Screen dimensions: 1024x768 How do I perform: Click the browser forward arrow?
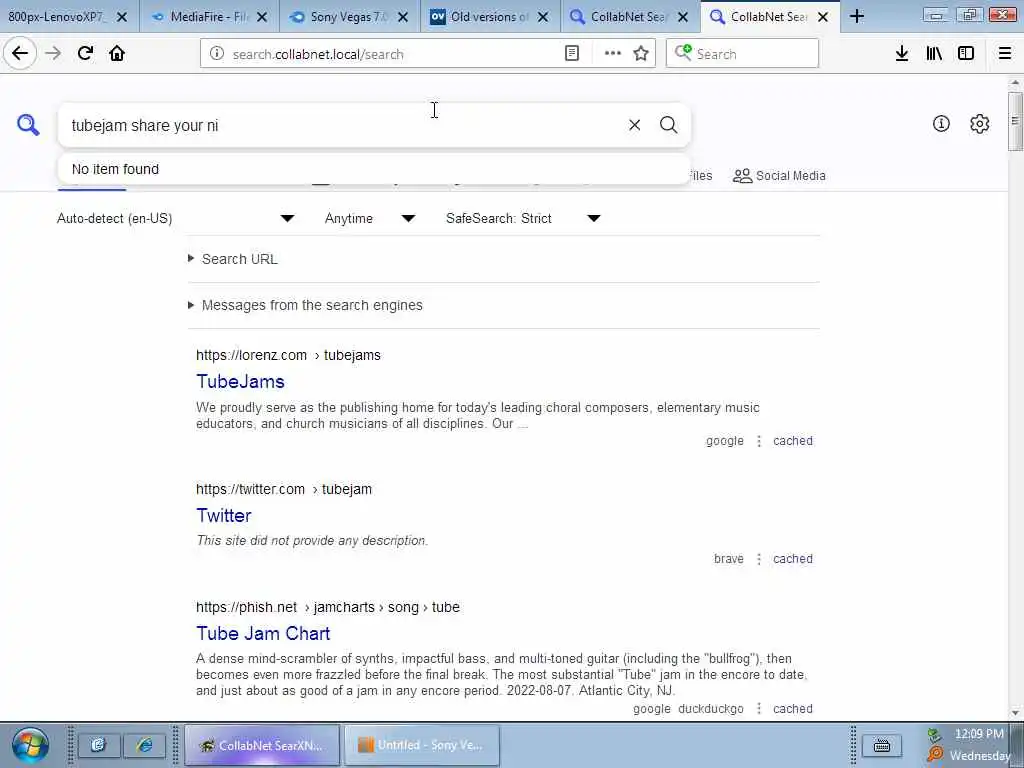click(x=53, y=54)
